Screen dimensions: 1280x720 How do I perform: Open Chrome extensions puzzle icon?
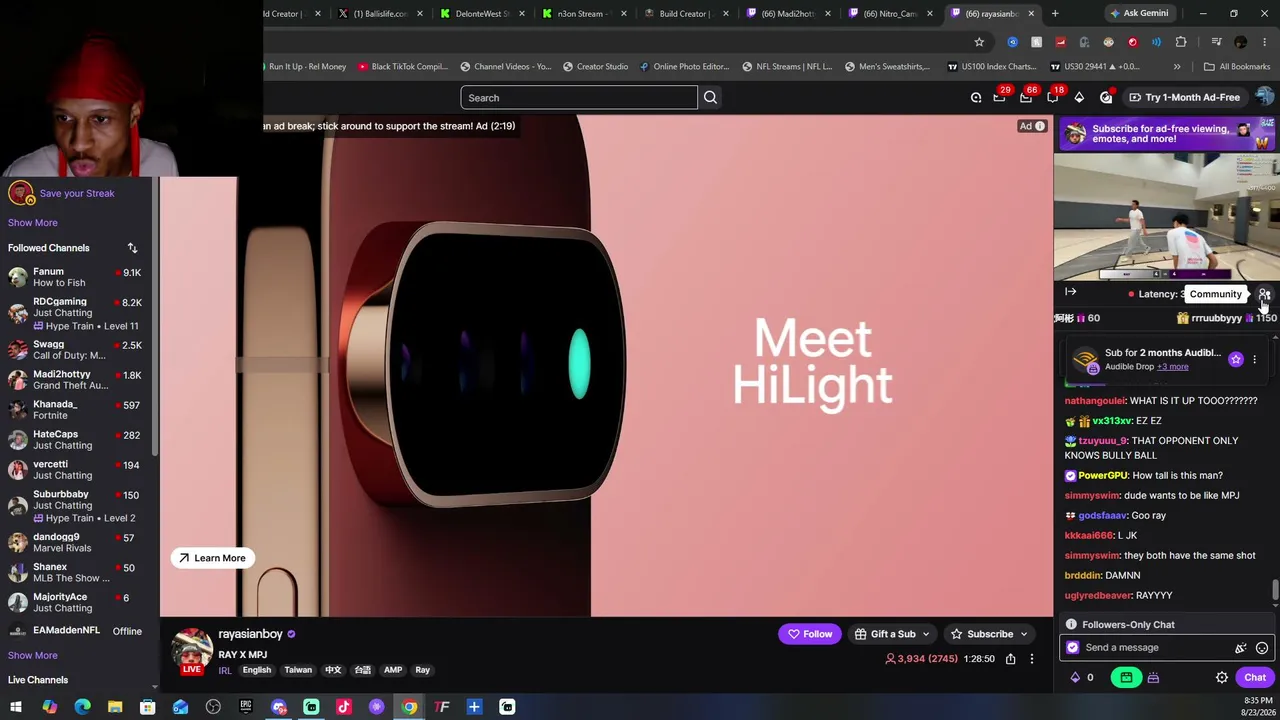click(1181, 42)
